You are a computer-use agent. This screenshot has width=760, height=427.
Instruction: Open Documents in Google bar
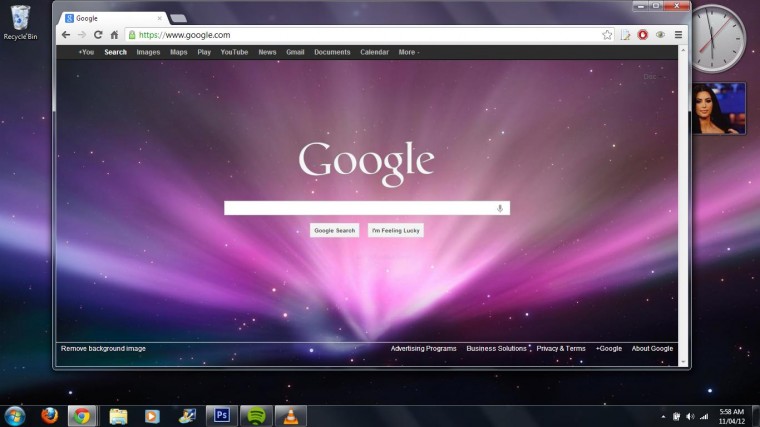[x=332, y=52]
